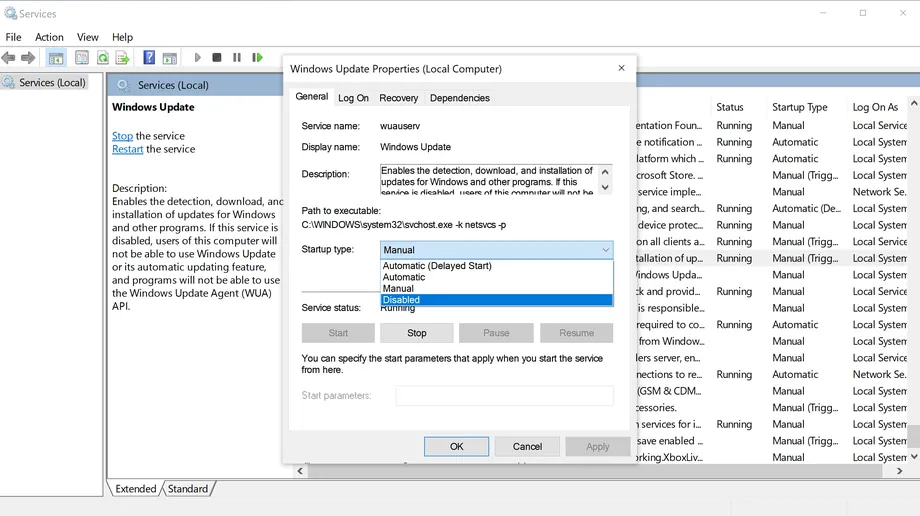
Task: Select the 'entation Foun...' service row
Action: [x=772, y=126]
